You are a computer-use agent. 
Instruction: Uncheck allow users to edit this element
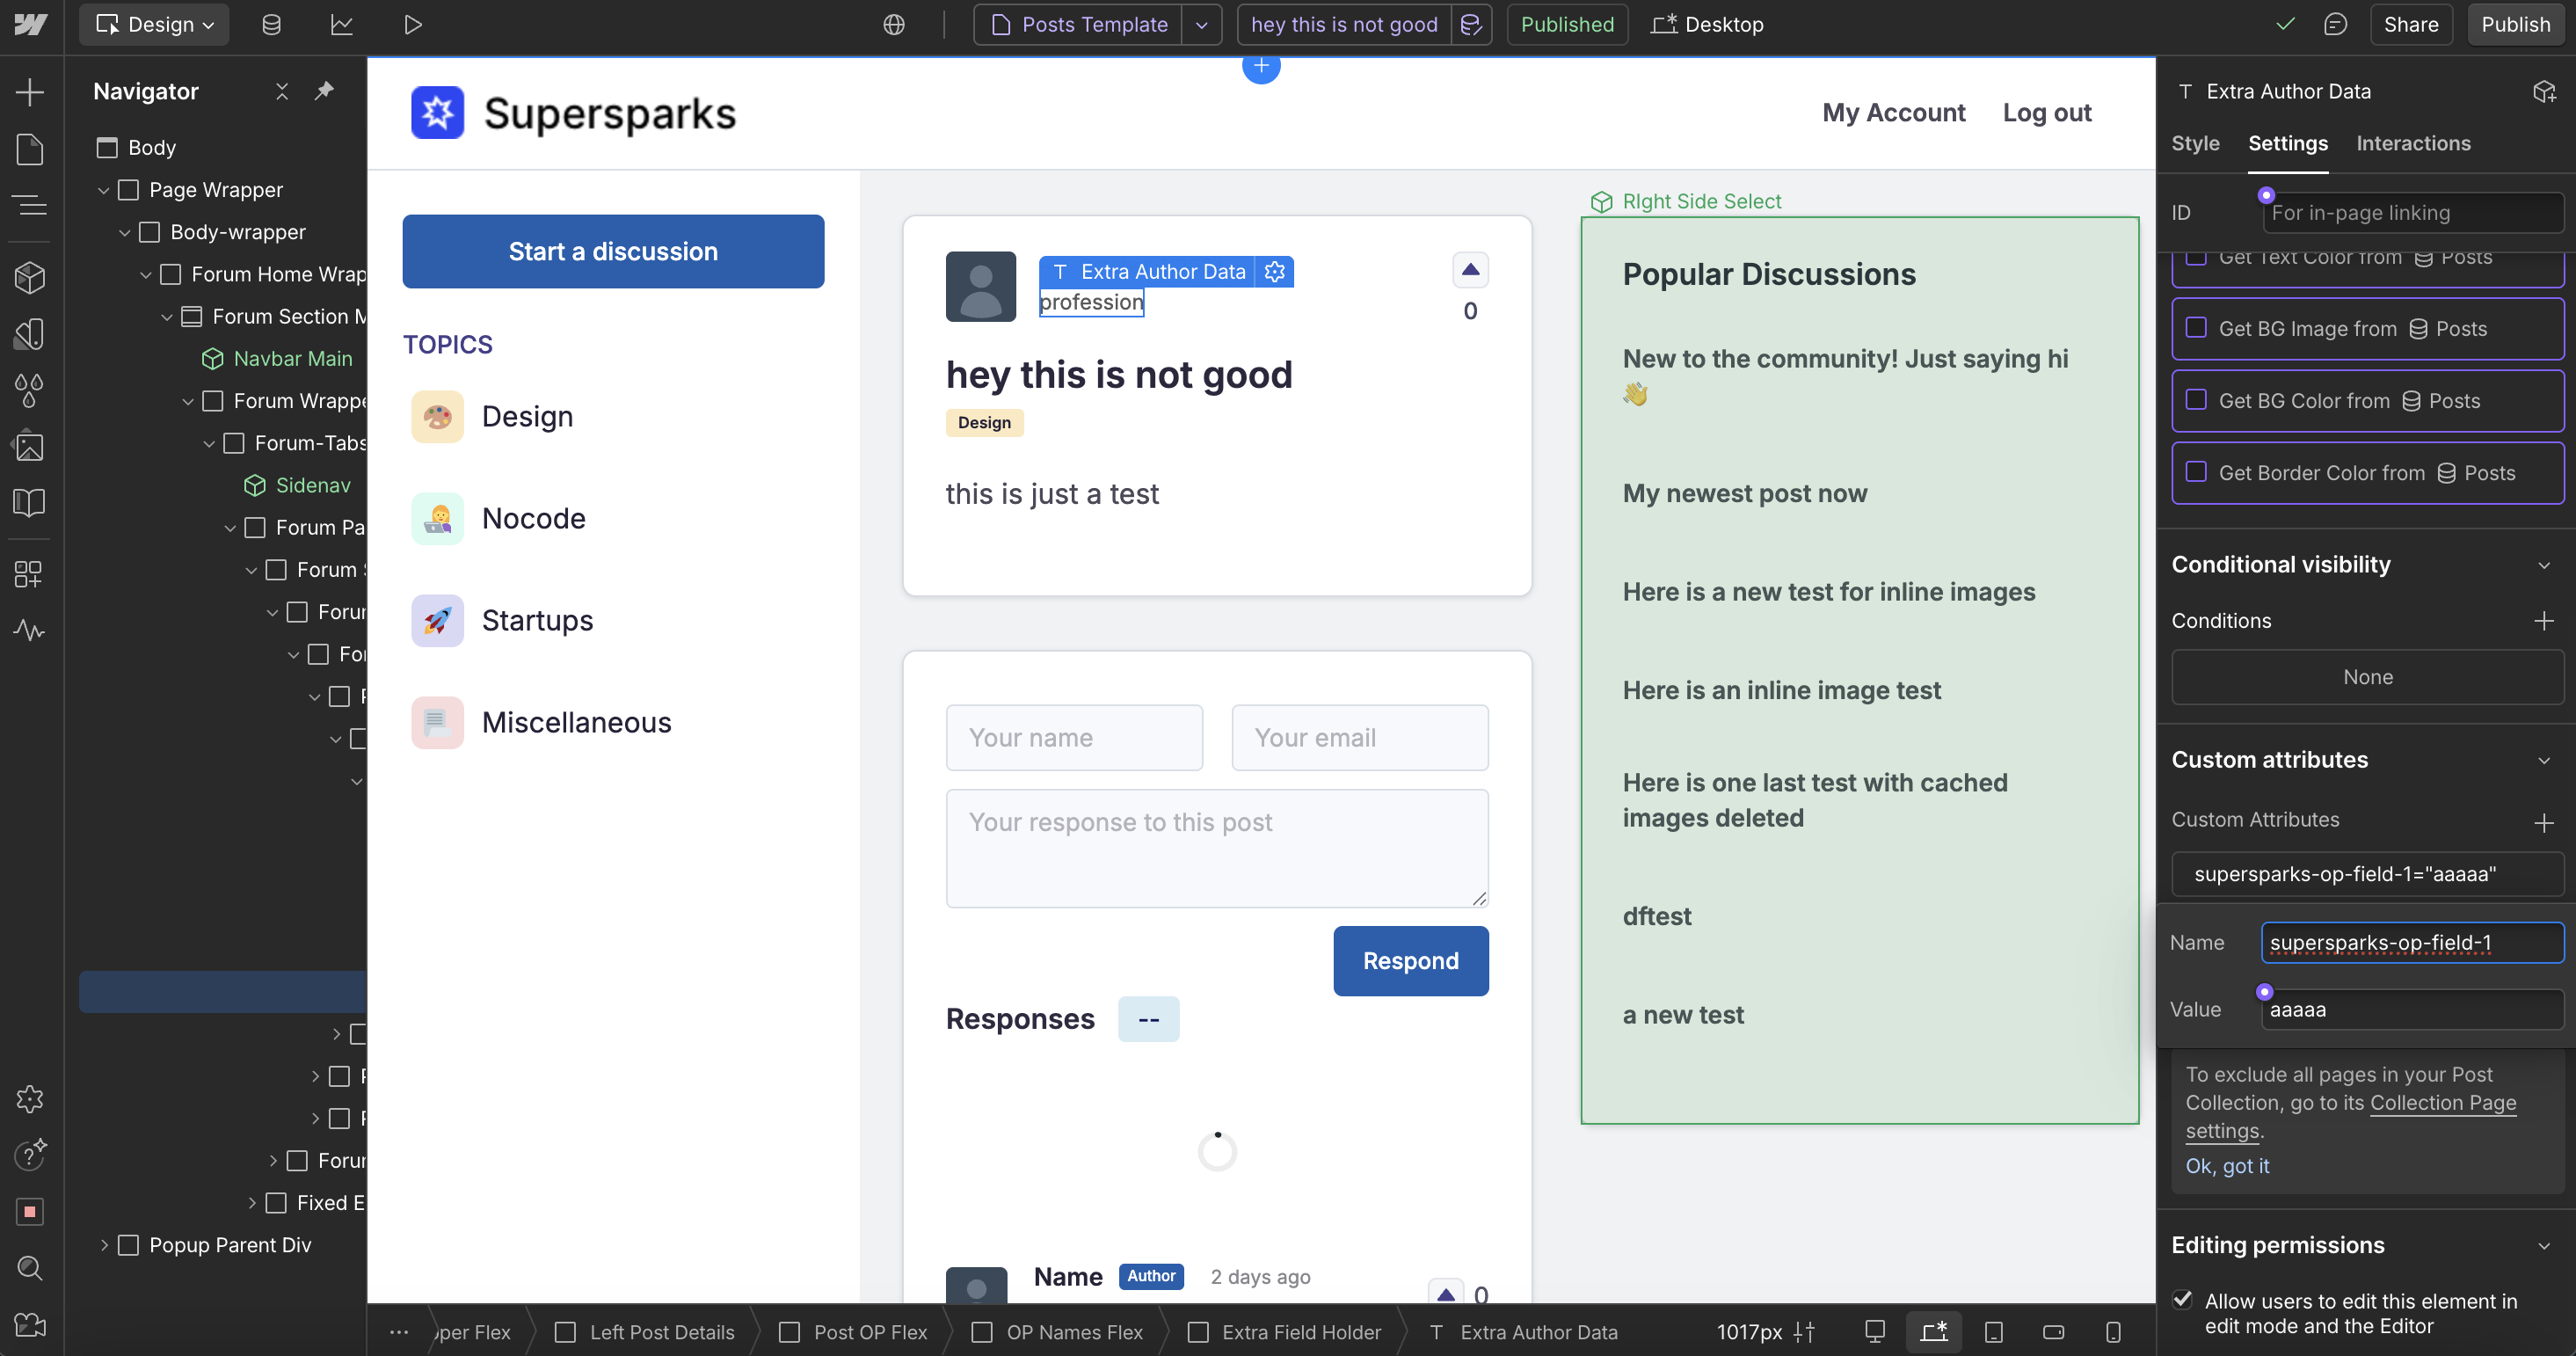point(2183,1300)
